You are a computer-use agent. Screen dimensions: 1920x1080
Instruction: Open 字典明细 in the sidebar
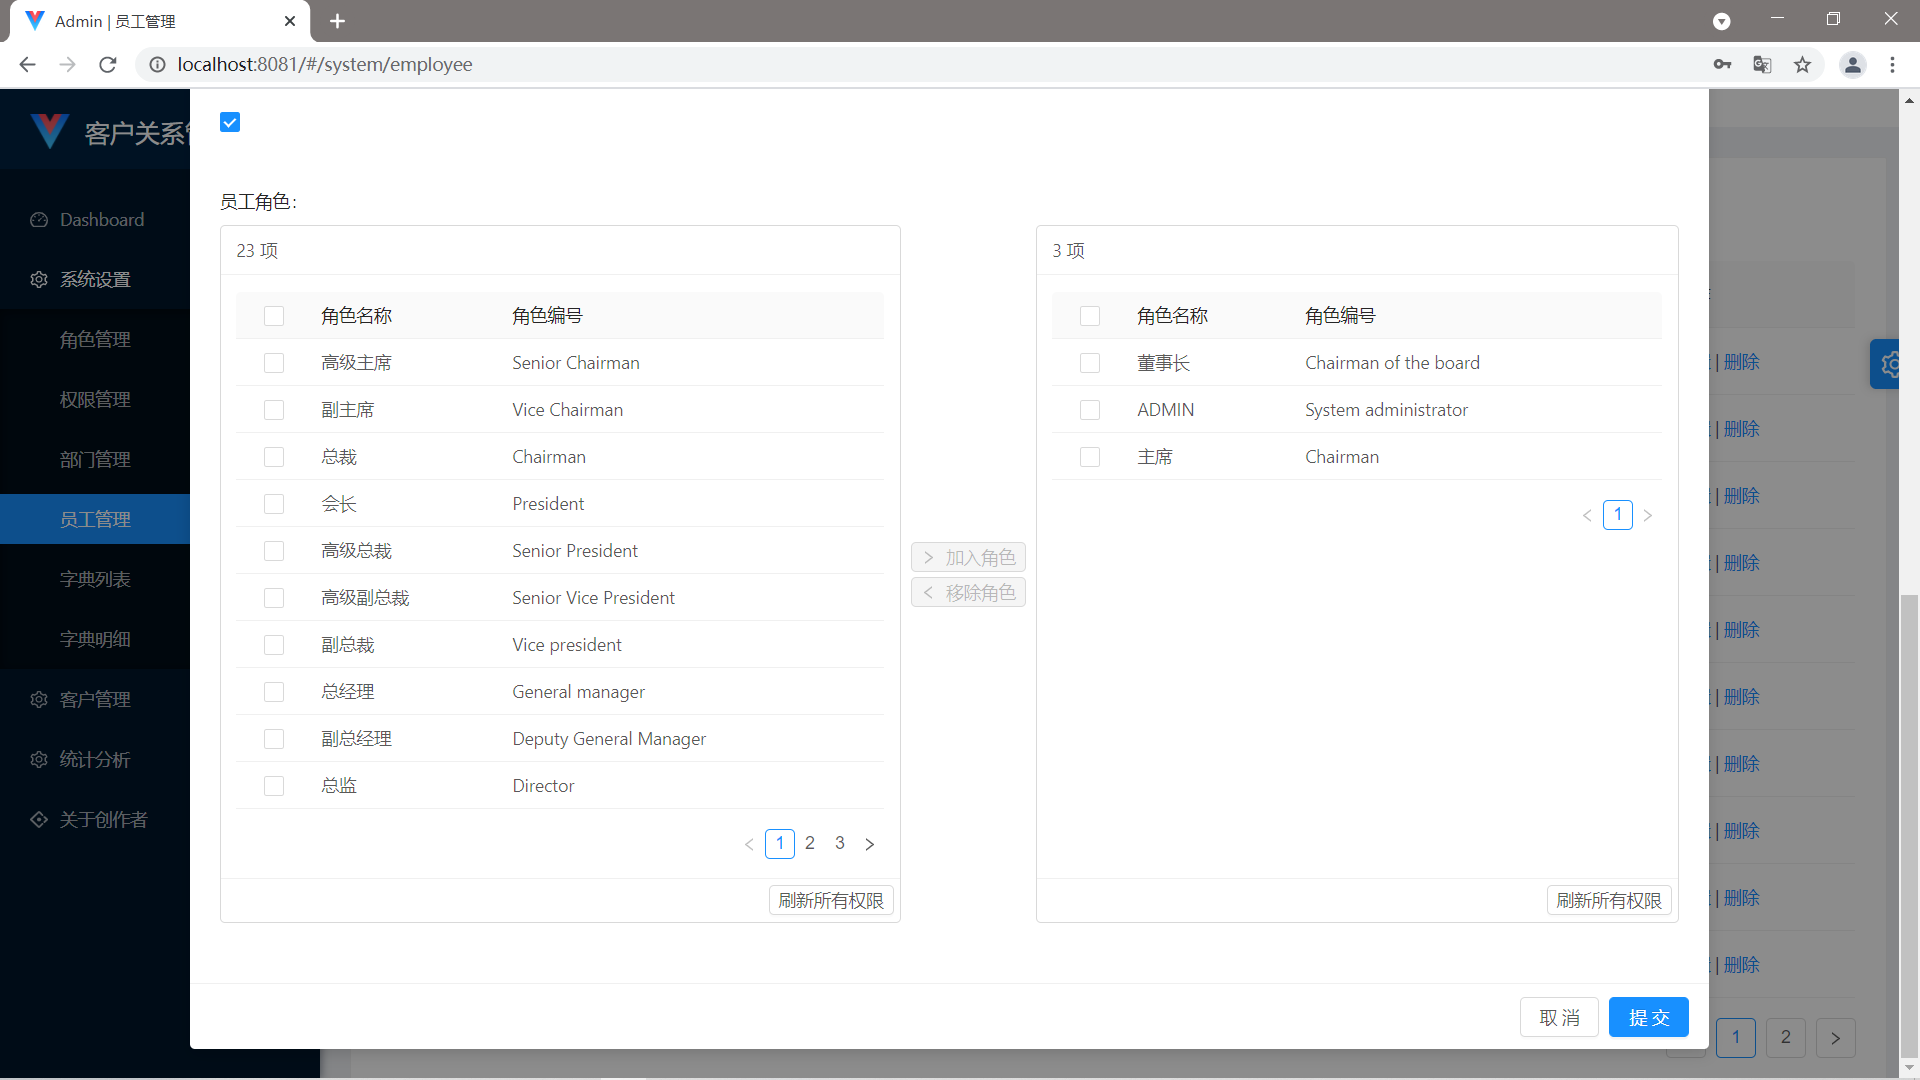pyautogui.click(x=95, y=640)
